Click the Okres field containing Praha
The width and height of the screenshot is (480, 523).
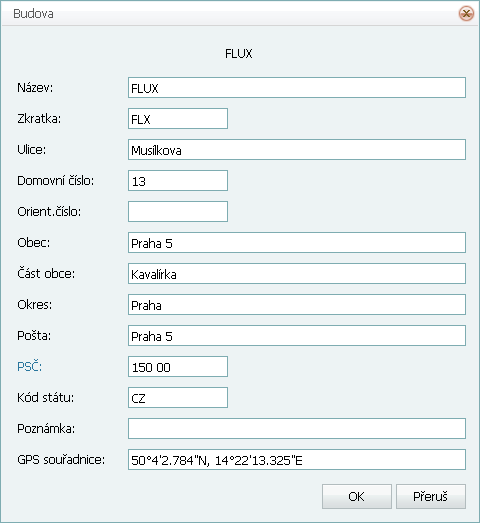click(x=297, y=305)
